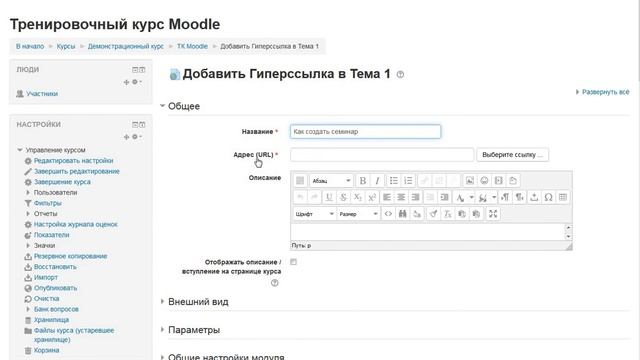Insert a bulleted list in the editor

pos(393,180)
